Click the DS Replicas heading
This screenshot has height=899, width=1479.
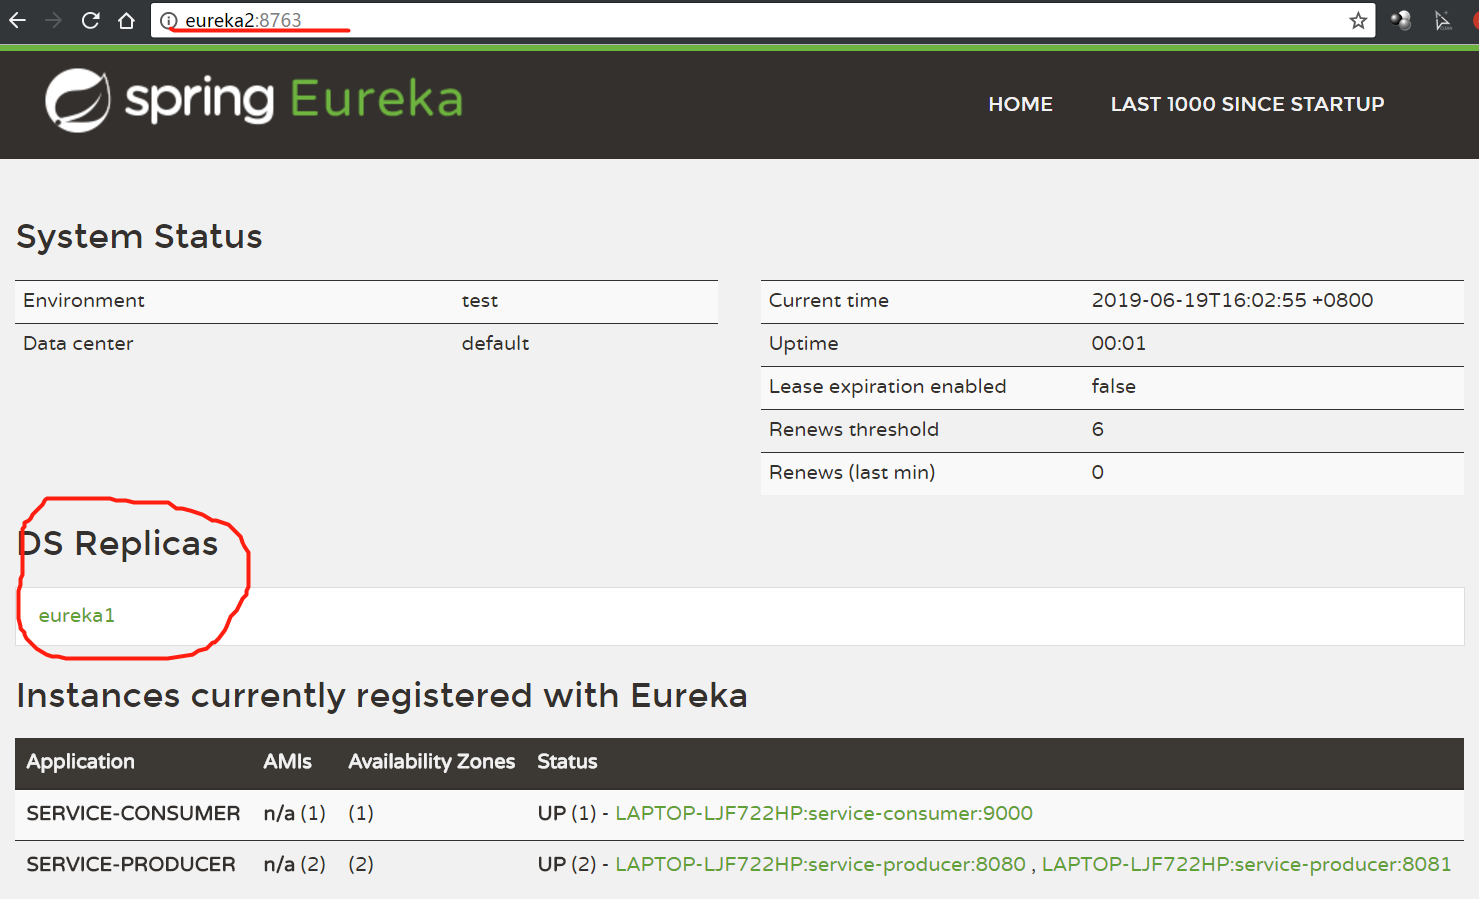coord(118,543)
